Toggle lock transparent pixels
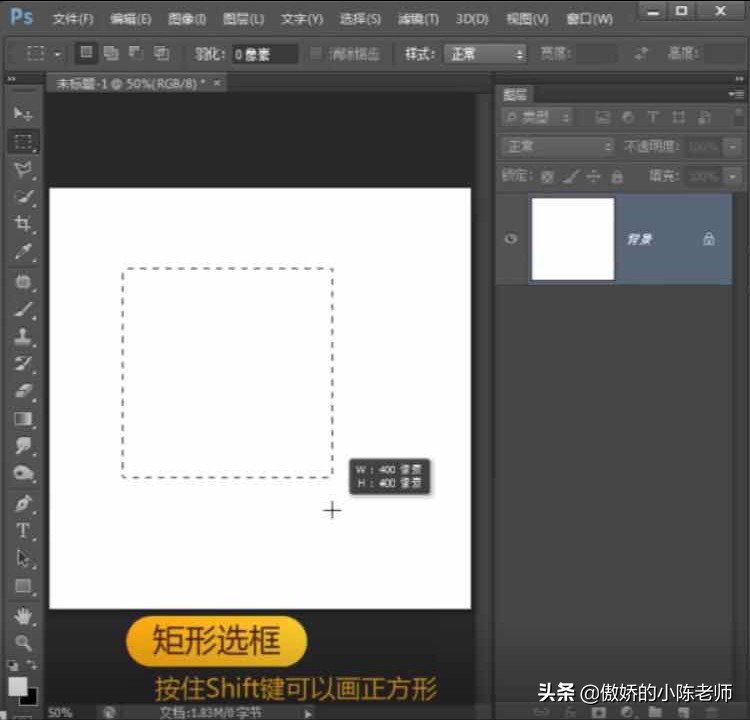 pos(547,177)
